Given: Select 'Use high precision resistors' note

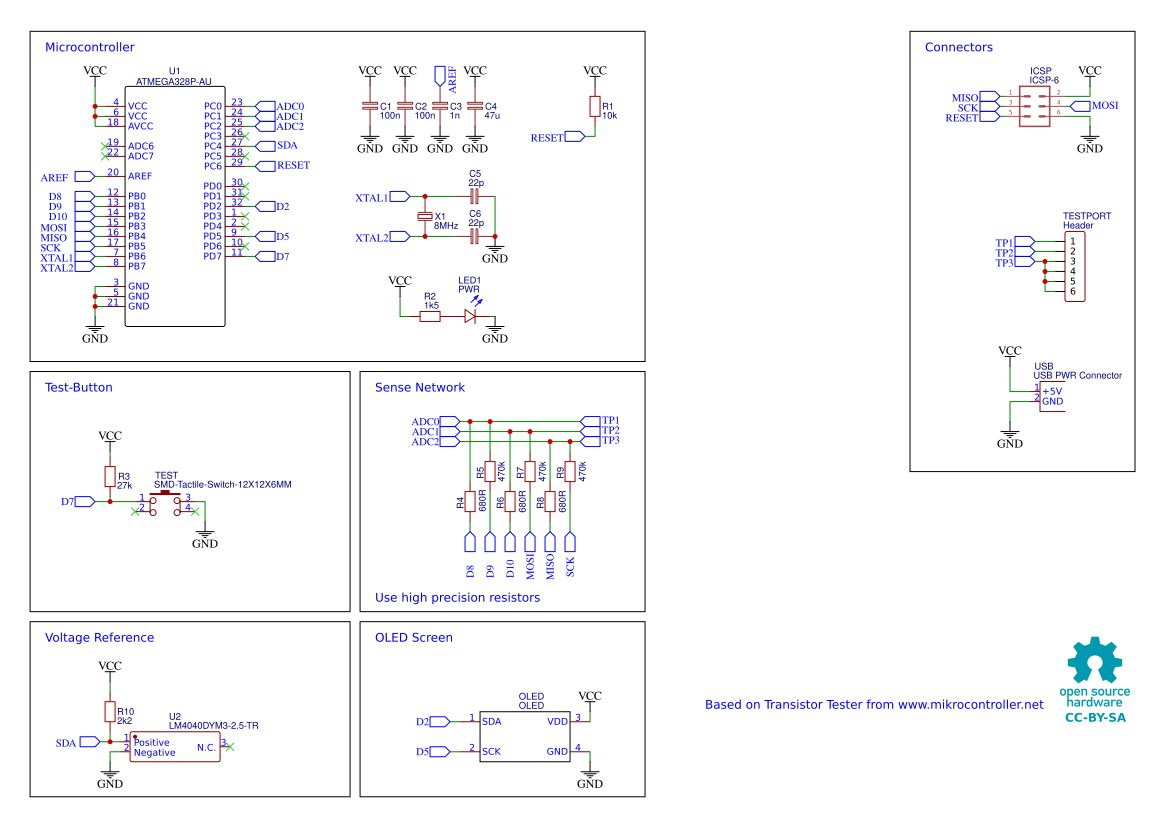Looking at the screenshot, I should click(x=458, y=598).
